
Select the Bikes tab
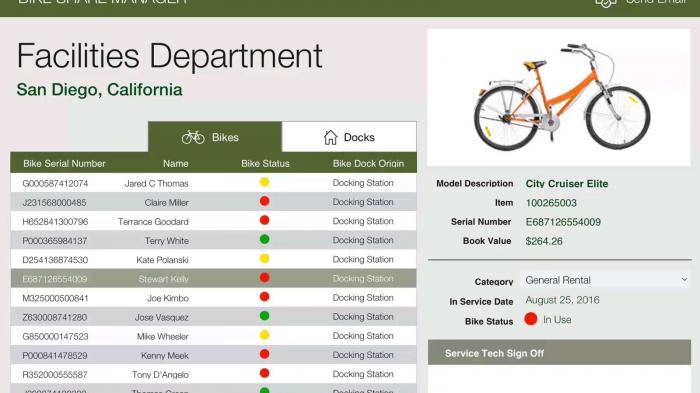click(215, 137)
